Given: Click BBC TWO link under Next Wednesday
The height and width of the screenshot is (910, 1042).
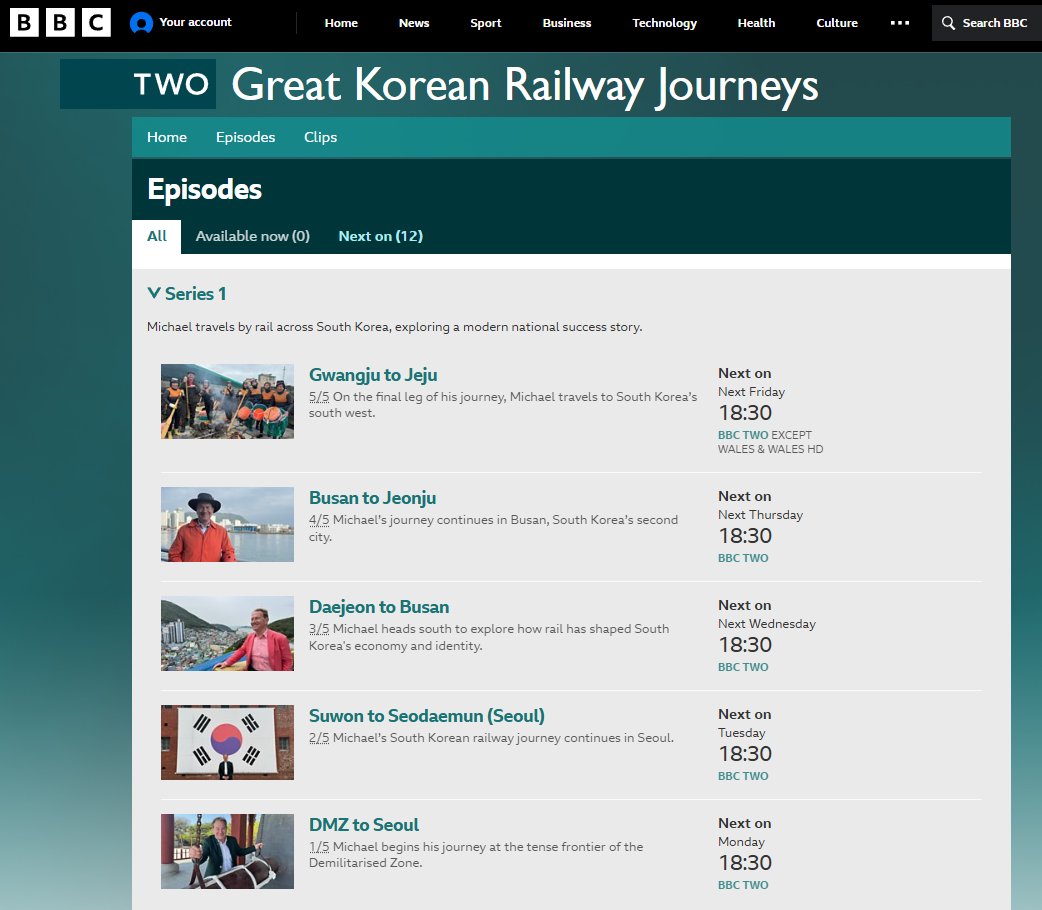Looking at the screenshot, I should [x=743, y=667].
